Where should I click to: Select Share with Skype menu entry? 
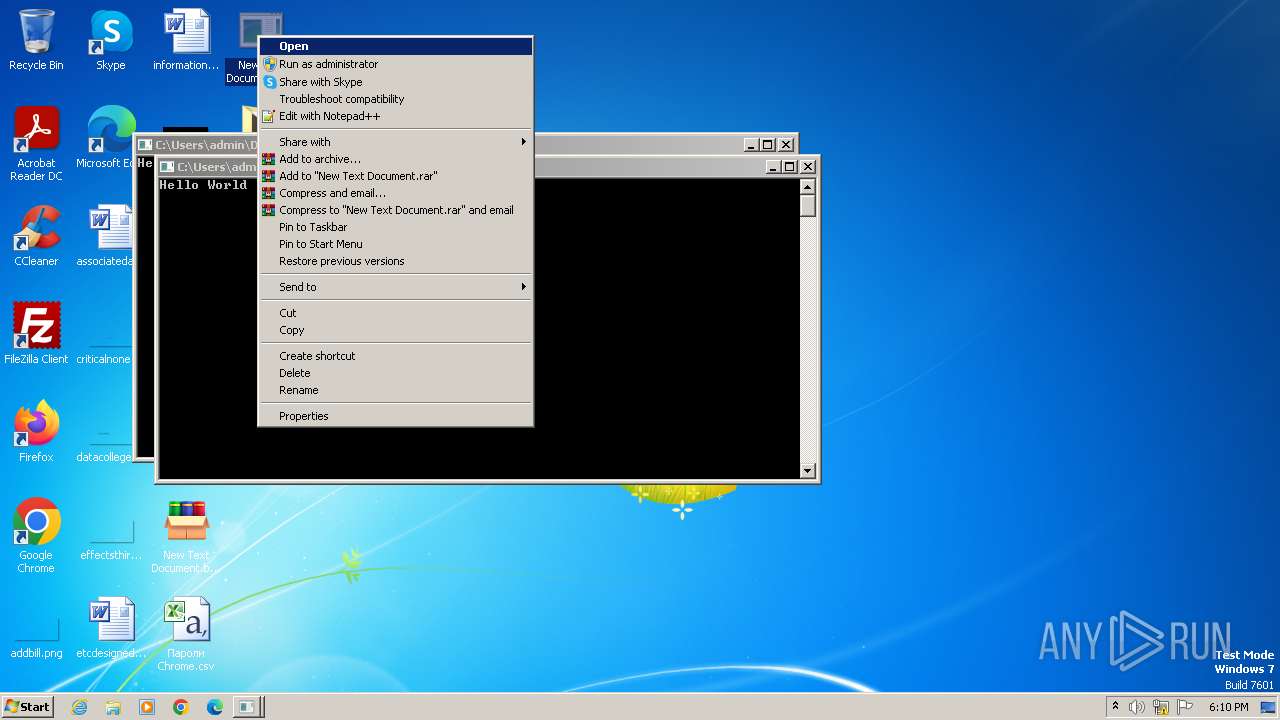click(x=395, y=82)
